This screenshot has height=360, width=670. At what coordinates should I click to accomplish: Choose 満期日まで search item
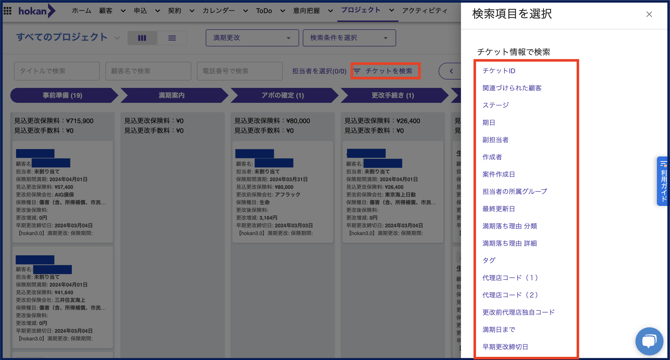pos(499,330)
